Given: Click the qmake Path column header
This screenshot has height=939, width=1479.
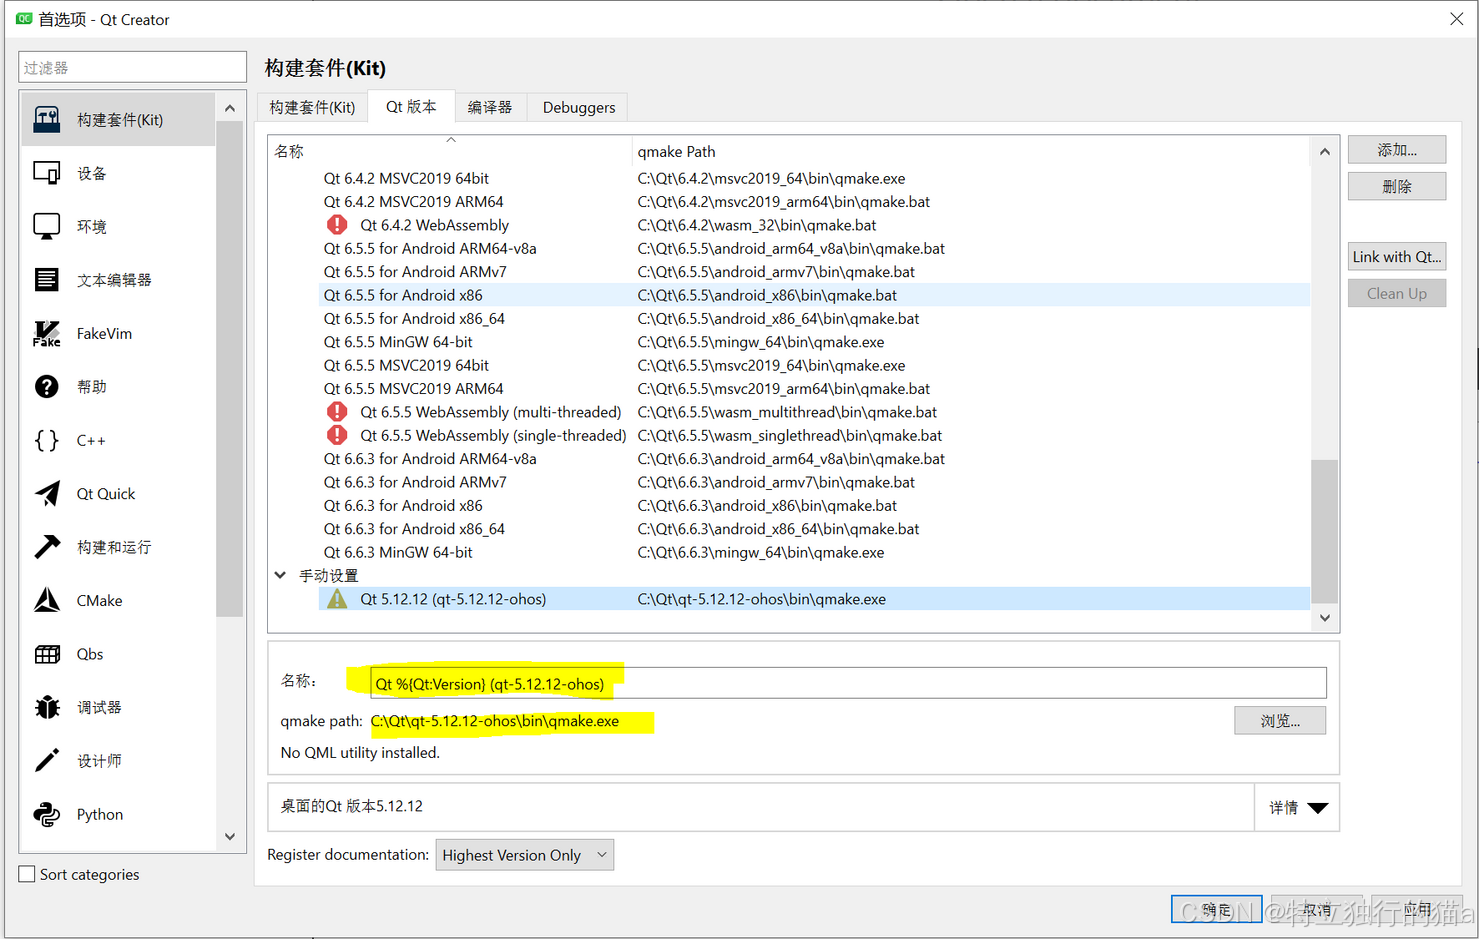Looking at the screenshot, I should tap(970, 151).
